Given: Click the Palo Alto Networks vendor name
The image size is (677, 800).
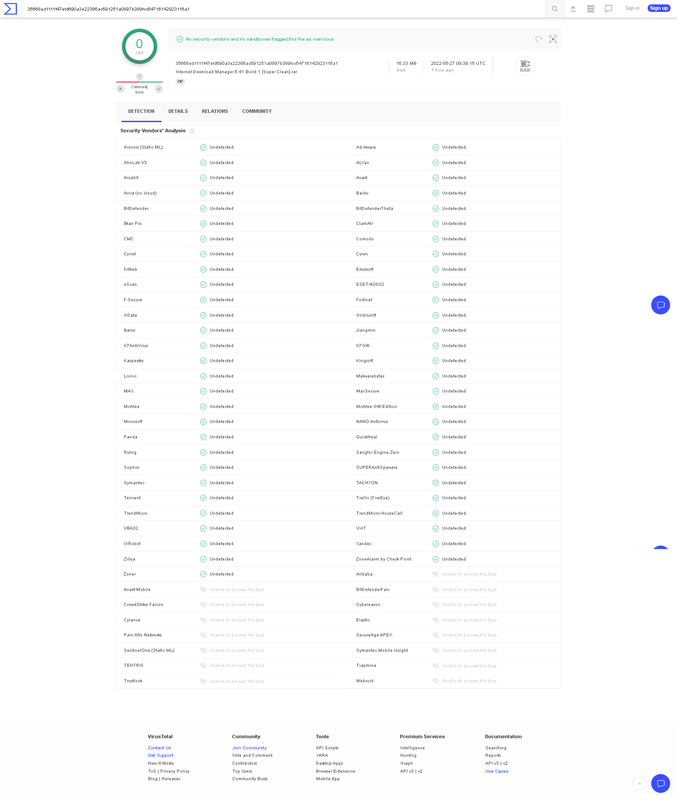Looking at the screenshot, I should [x=143, y=635].
